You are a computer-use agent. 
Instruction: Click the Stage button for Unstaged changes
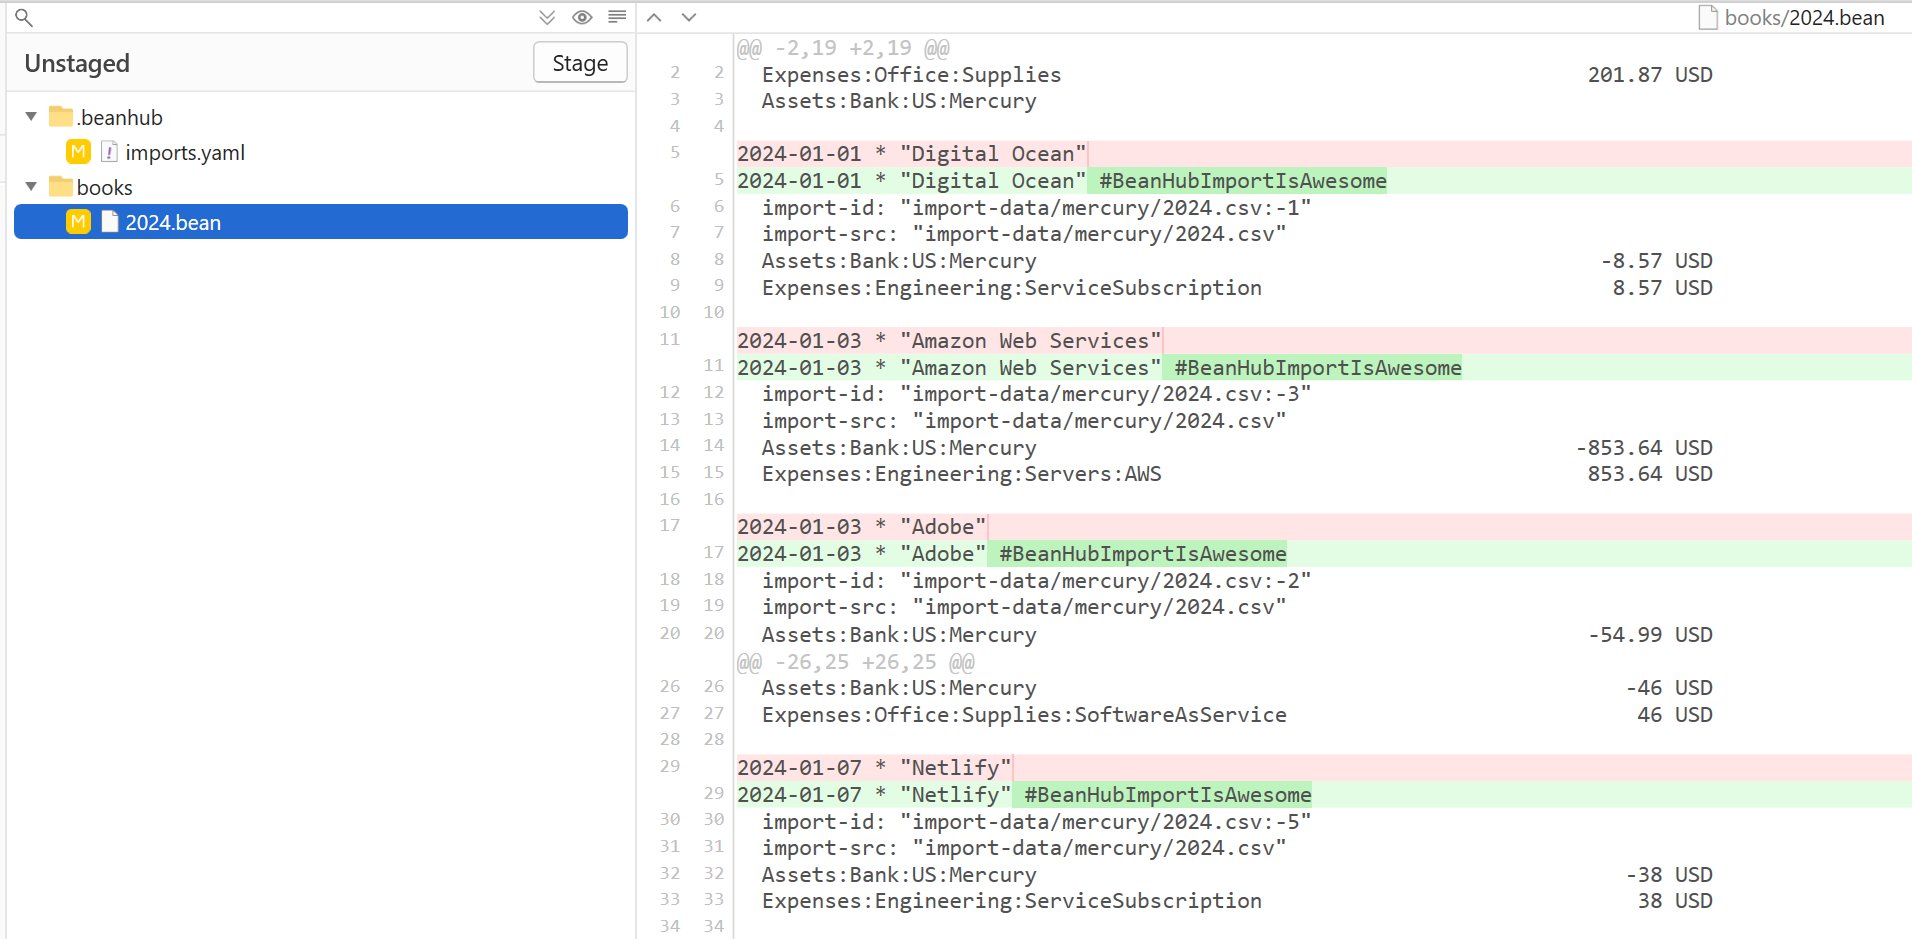(579, 62)
